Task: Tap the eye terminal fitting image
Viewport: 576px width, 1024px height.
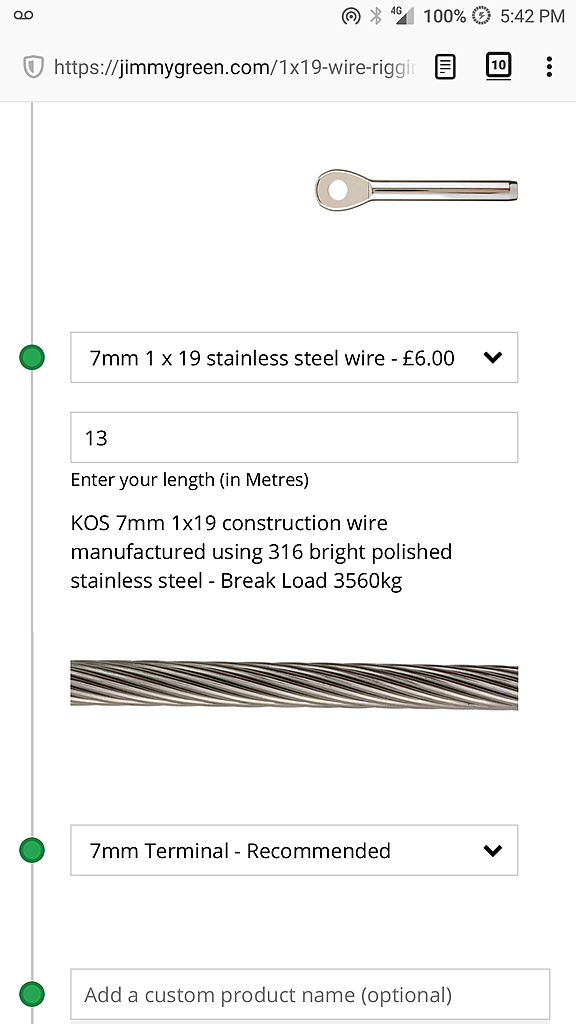Action: (x=416, y=190)
